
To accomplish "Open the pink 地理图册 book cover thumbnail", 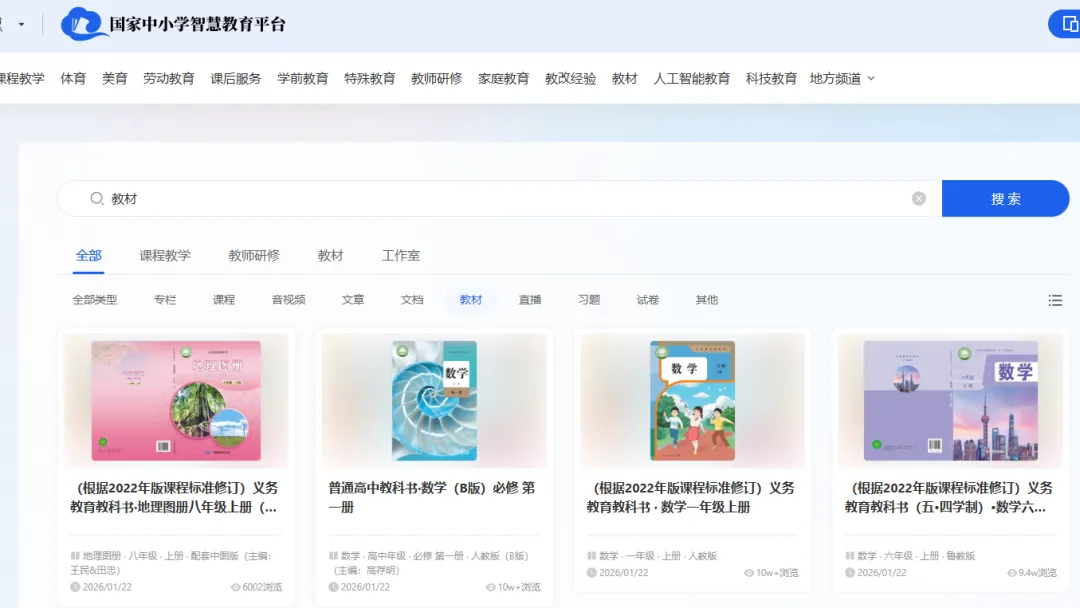I will click(x=176, y=400).
